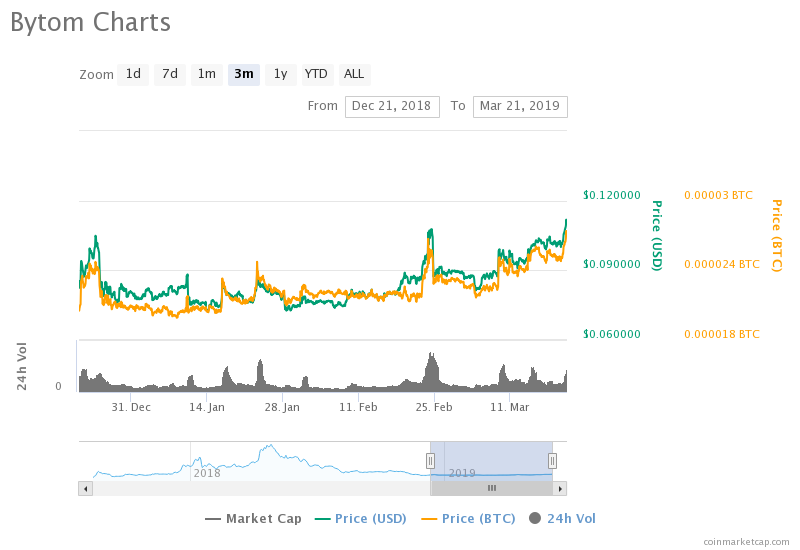This screenshot has height=550, width=800.
Task: Toggle Price (BTC) series in legend
Action: [468, 518]
